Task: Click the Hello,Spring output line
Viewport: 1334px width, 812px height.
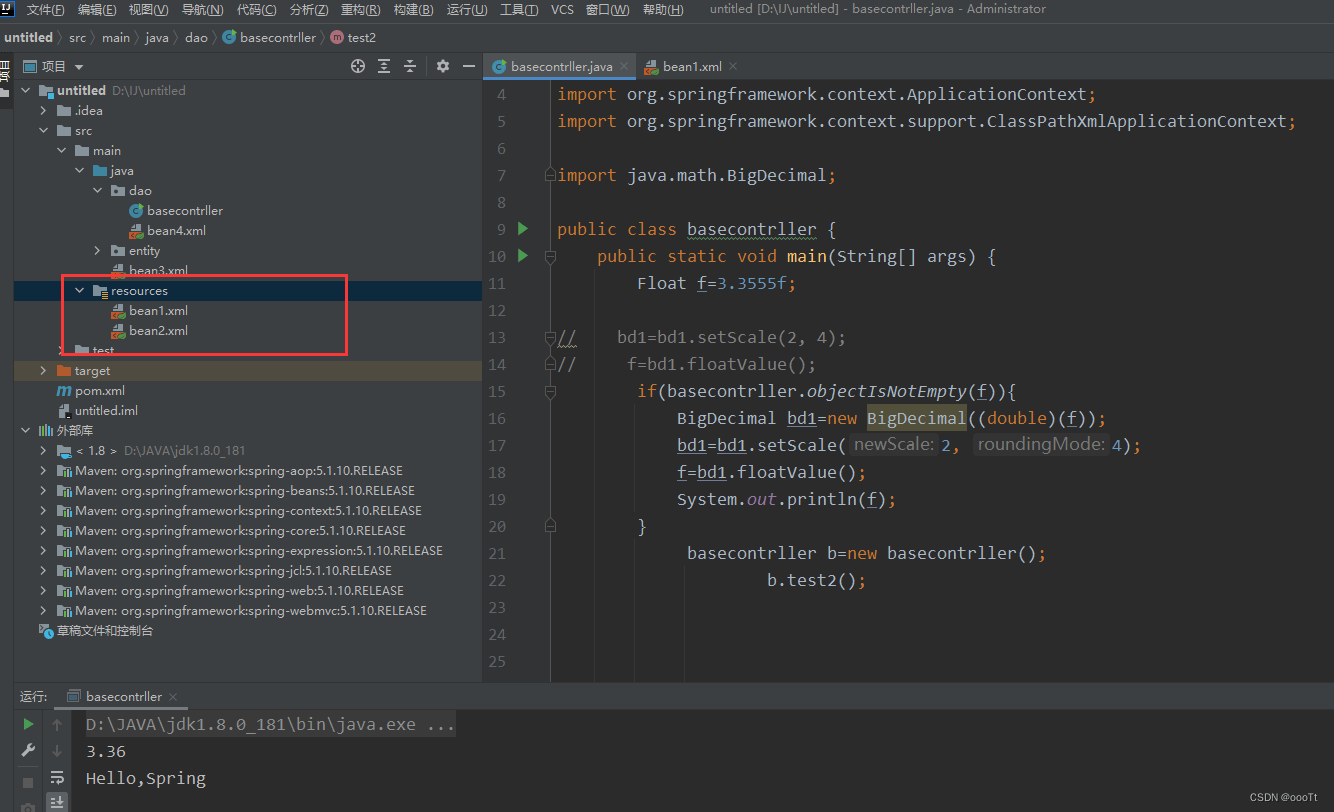Action: coord(146,778)
